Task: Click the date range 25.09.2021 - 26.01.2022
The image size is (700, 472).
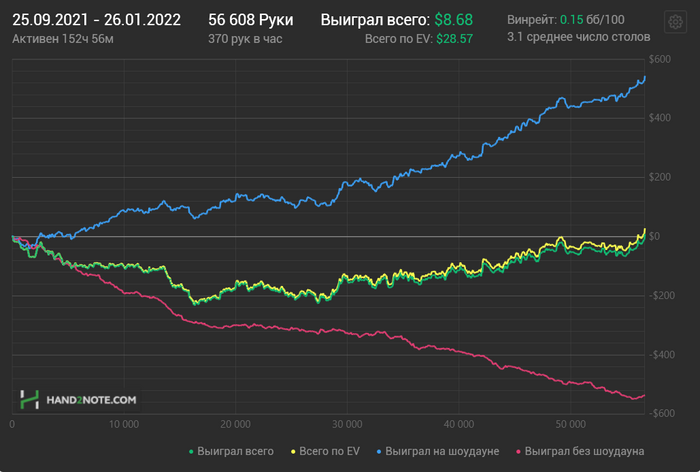Action: (96, 20)
